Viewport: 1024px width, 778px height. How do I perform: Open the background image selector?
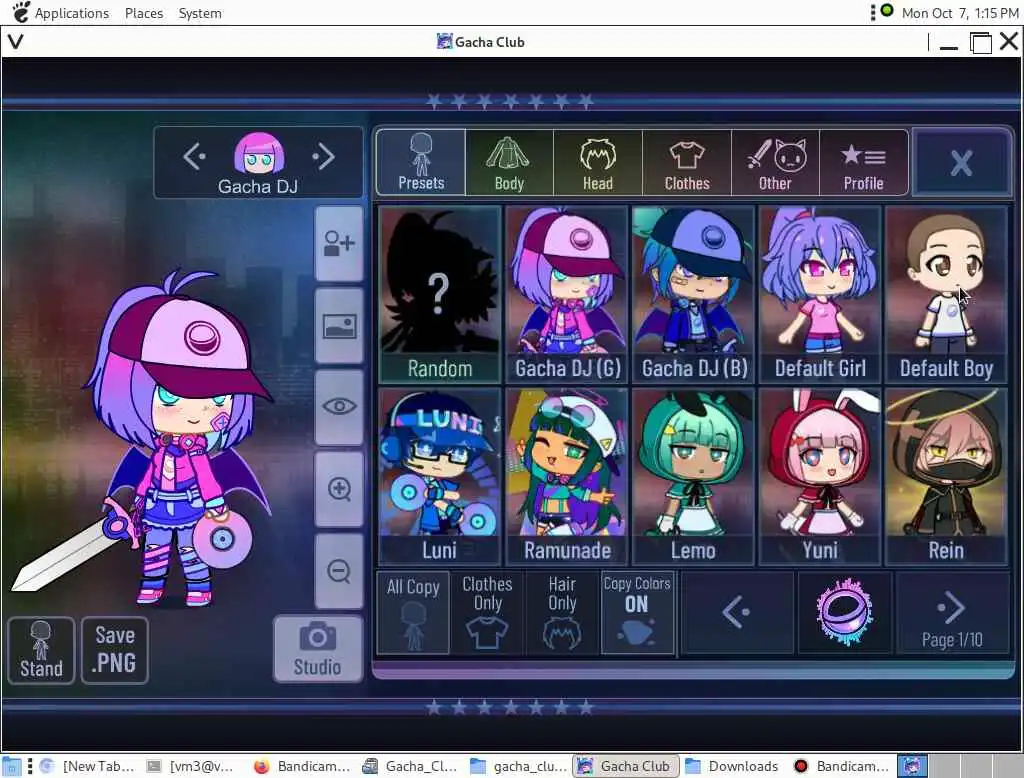coord(339,326)
